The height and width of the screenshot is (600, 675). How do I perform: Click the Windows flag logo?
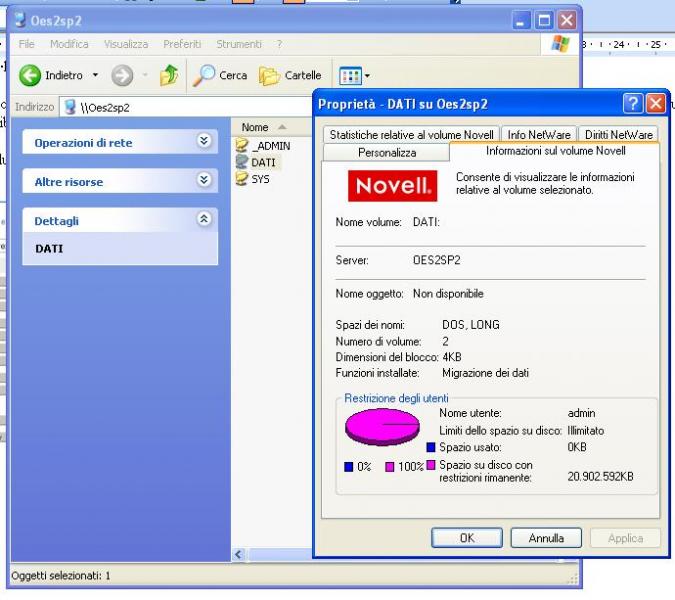point(560,44)
